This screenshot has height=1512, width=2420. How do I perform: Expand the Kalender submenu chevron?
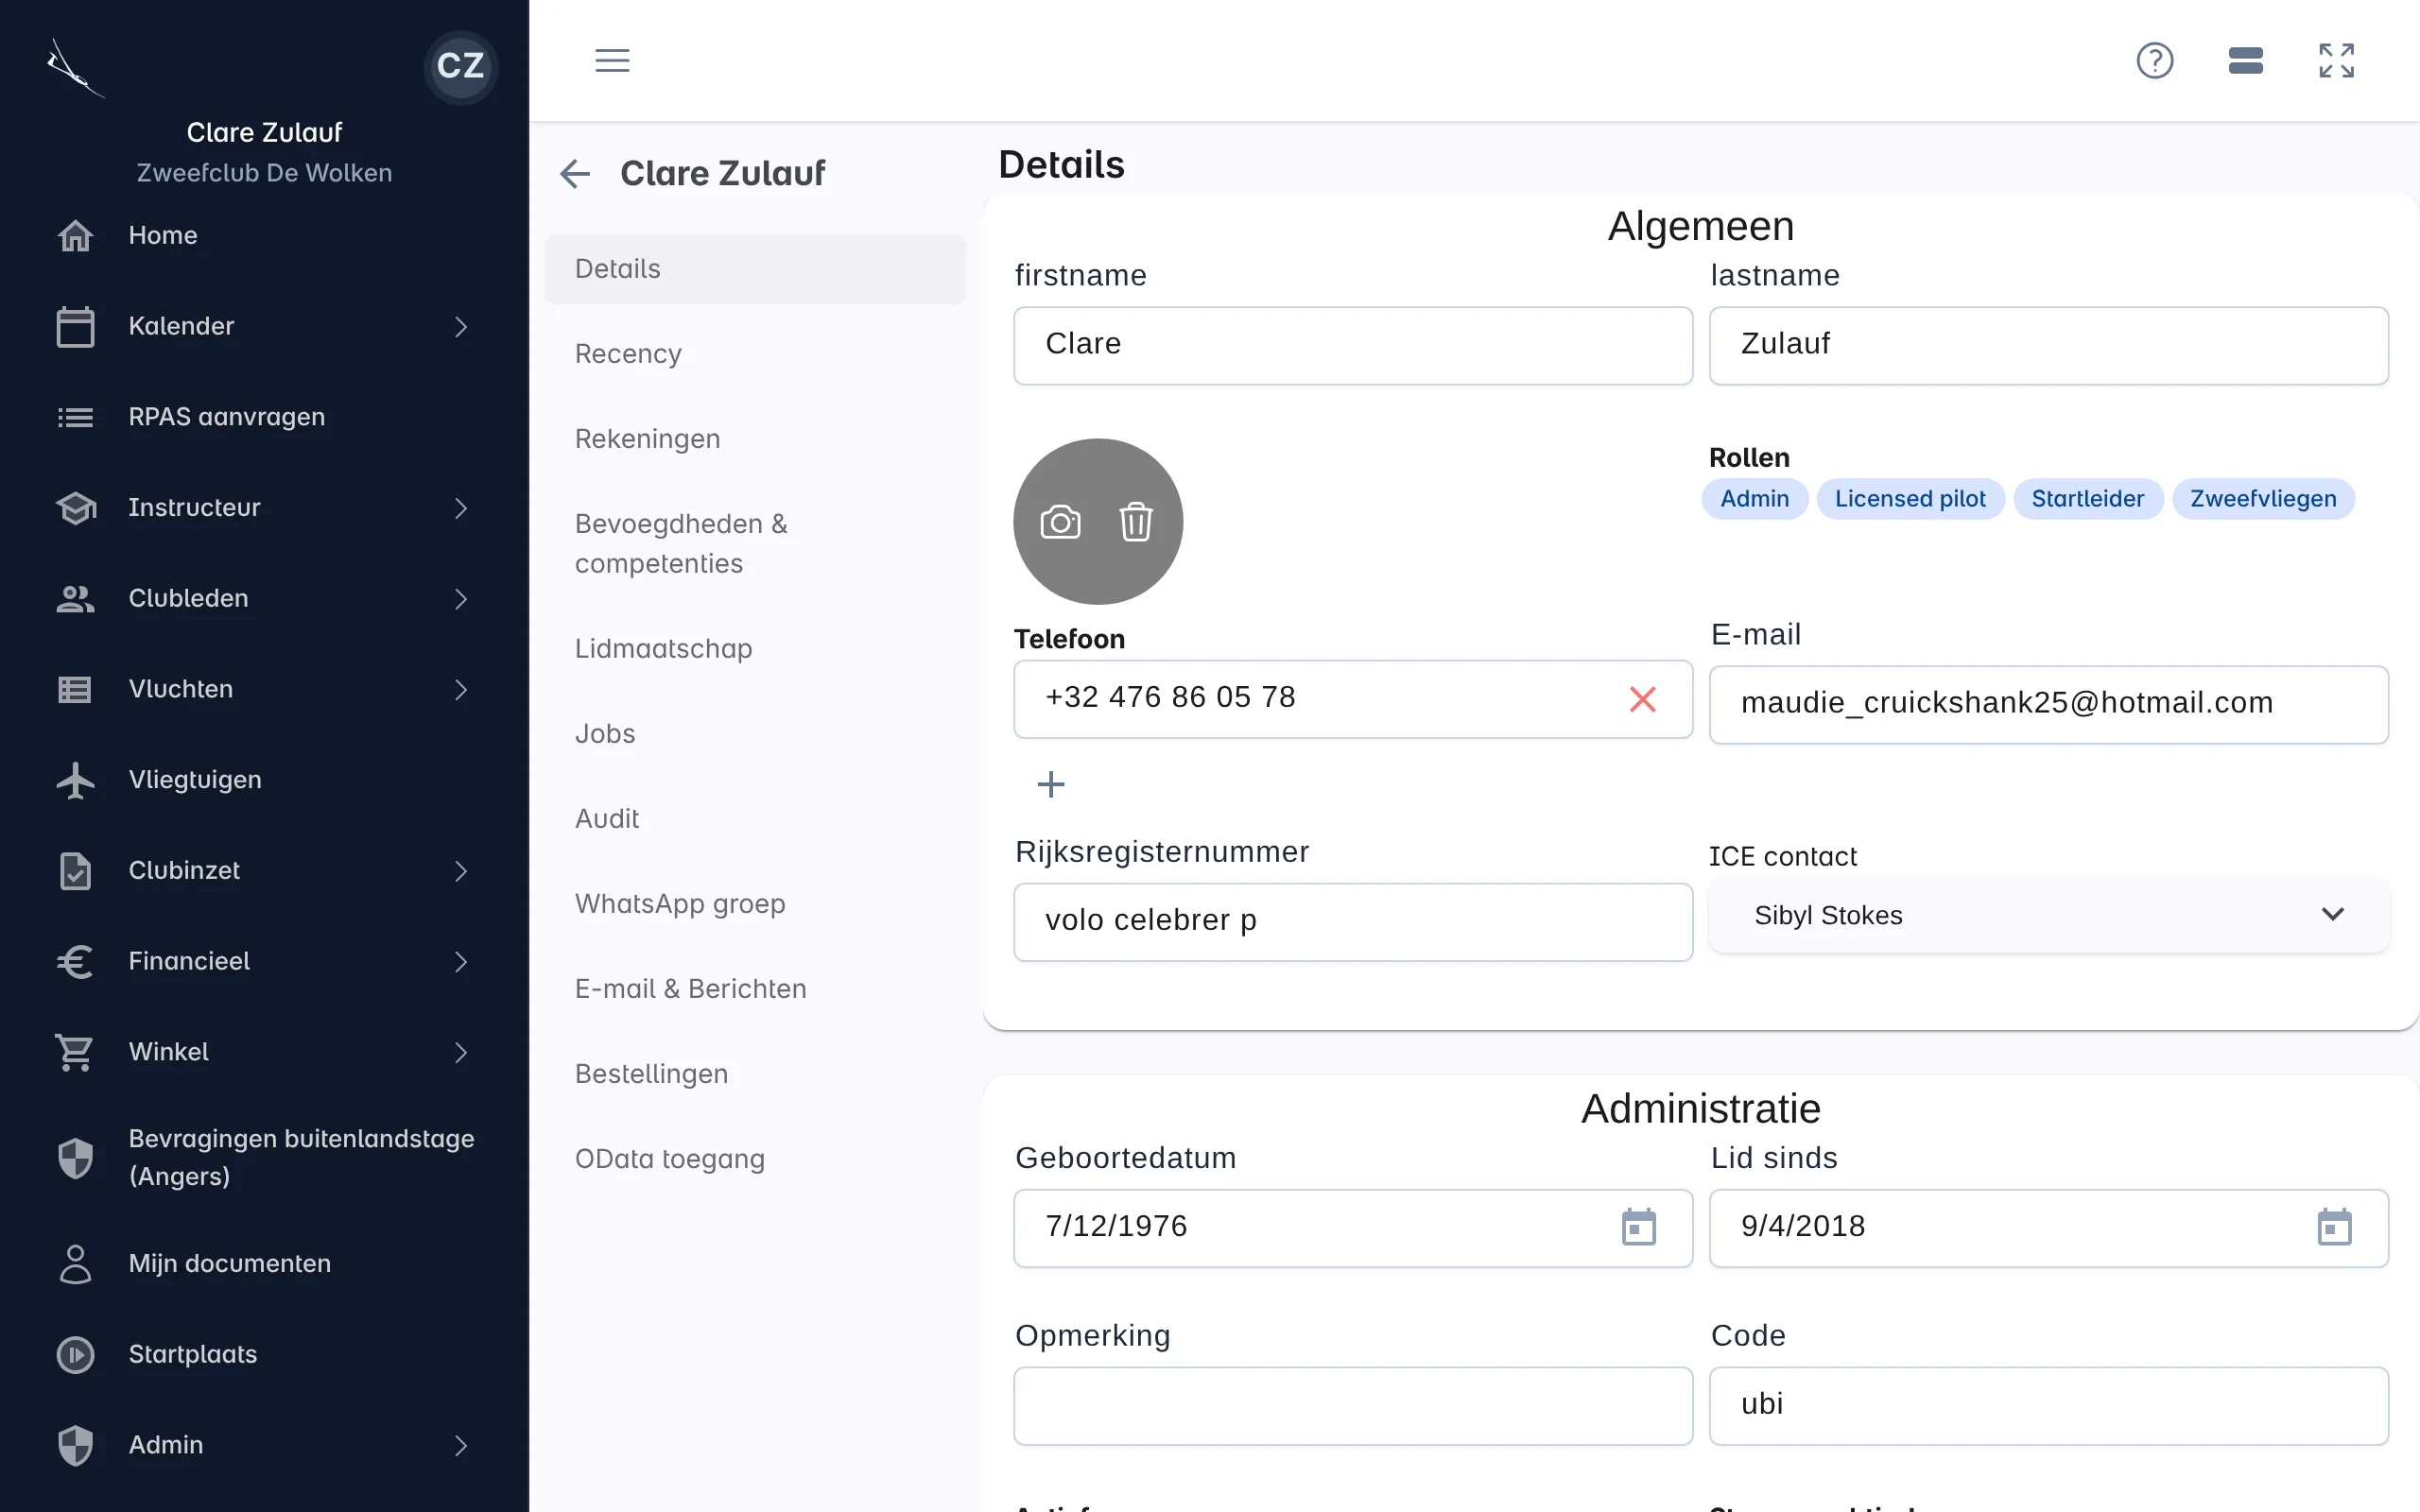460,327
